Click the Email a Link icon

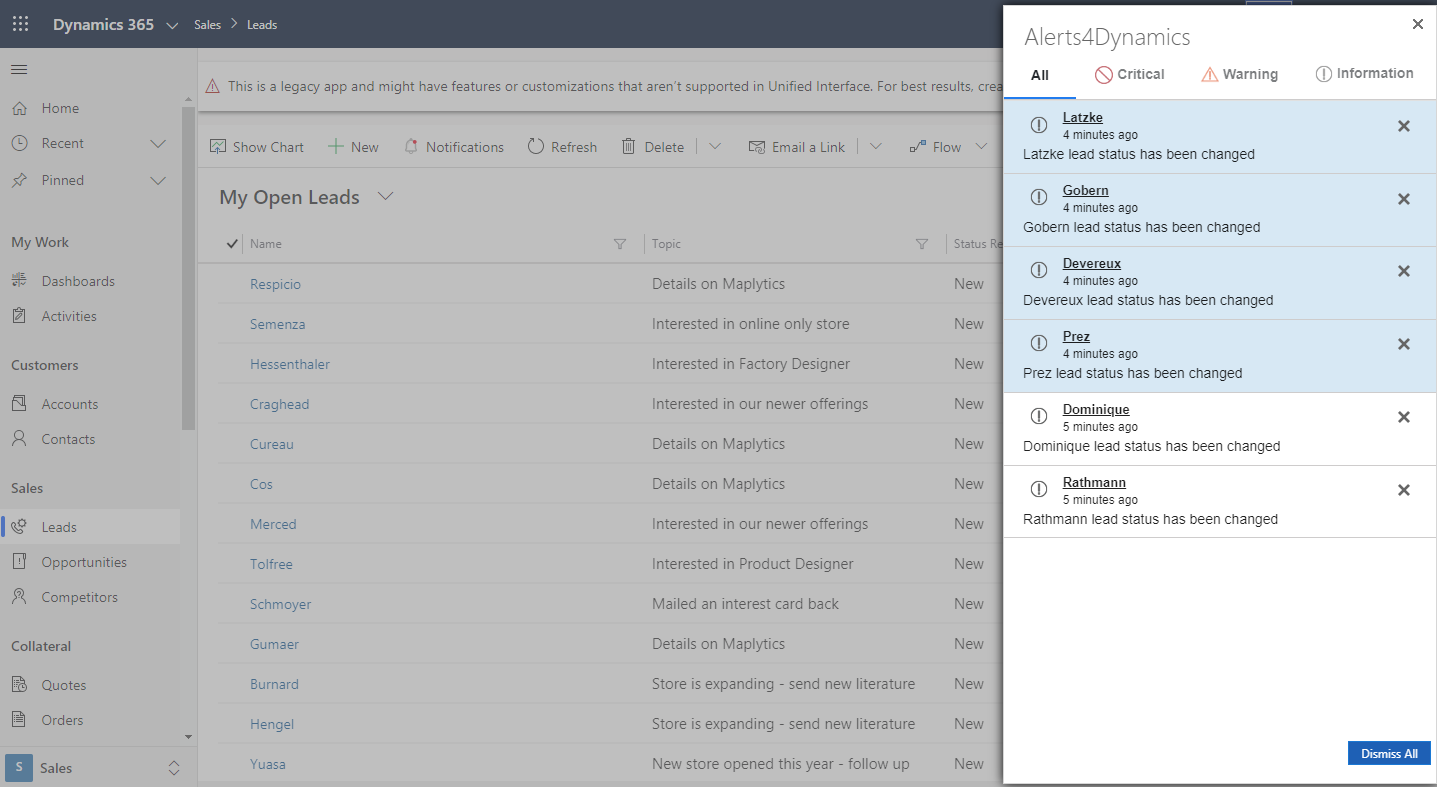point(757,147)
